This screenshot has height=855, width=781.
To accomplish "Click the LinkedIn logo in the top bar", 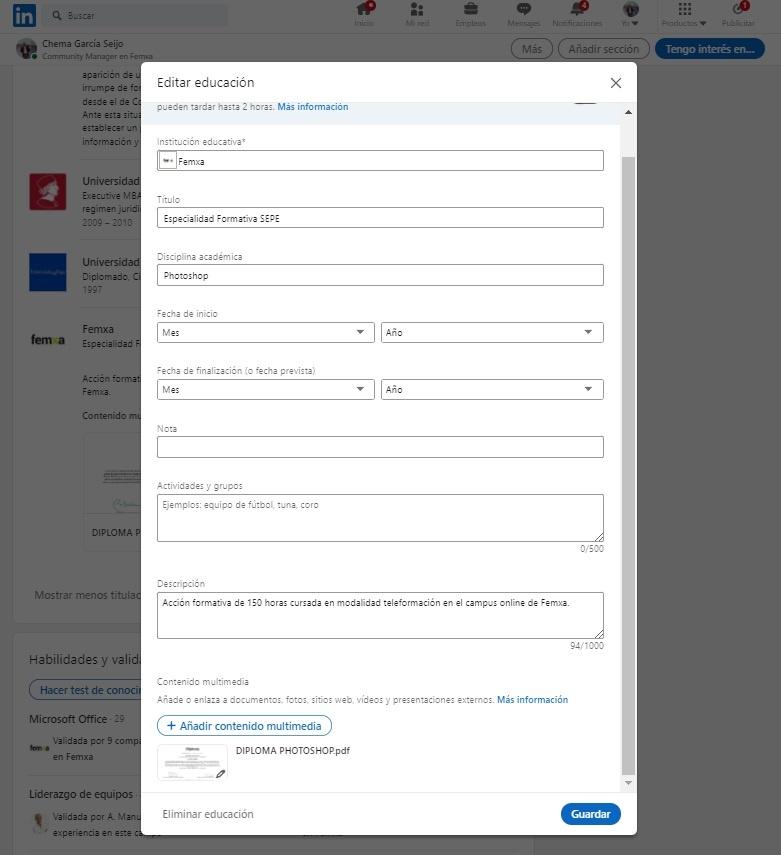I will click(x=24, y=15).
